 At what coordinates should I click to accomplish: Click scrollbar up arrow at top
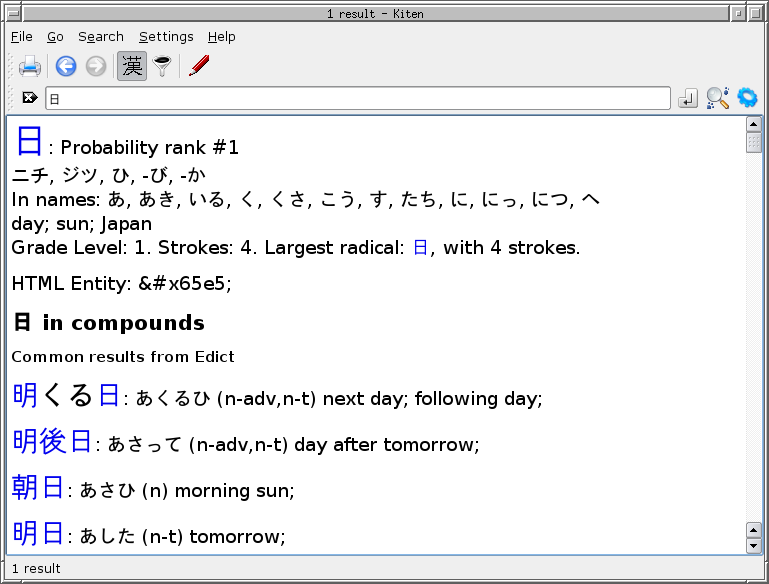754,125
